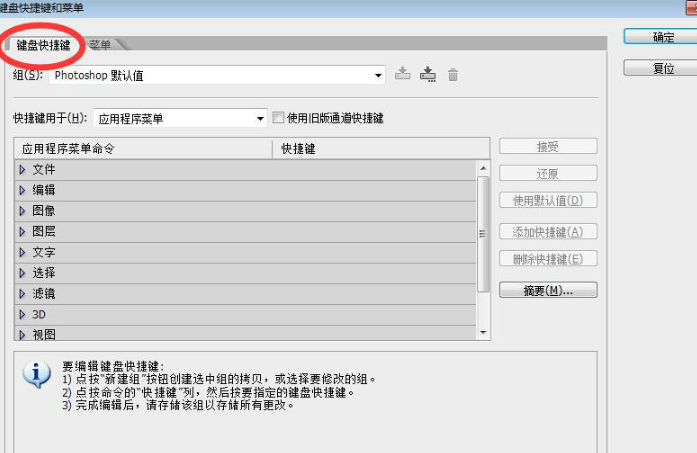
Task: Select the 图层 row label
Action: point(44,232)
